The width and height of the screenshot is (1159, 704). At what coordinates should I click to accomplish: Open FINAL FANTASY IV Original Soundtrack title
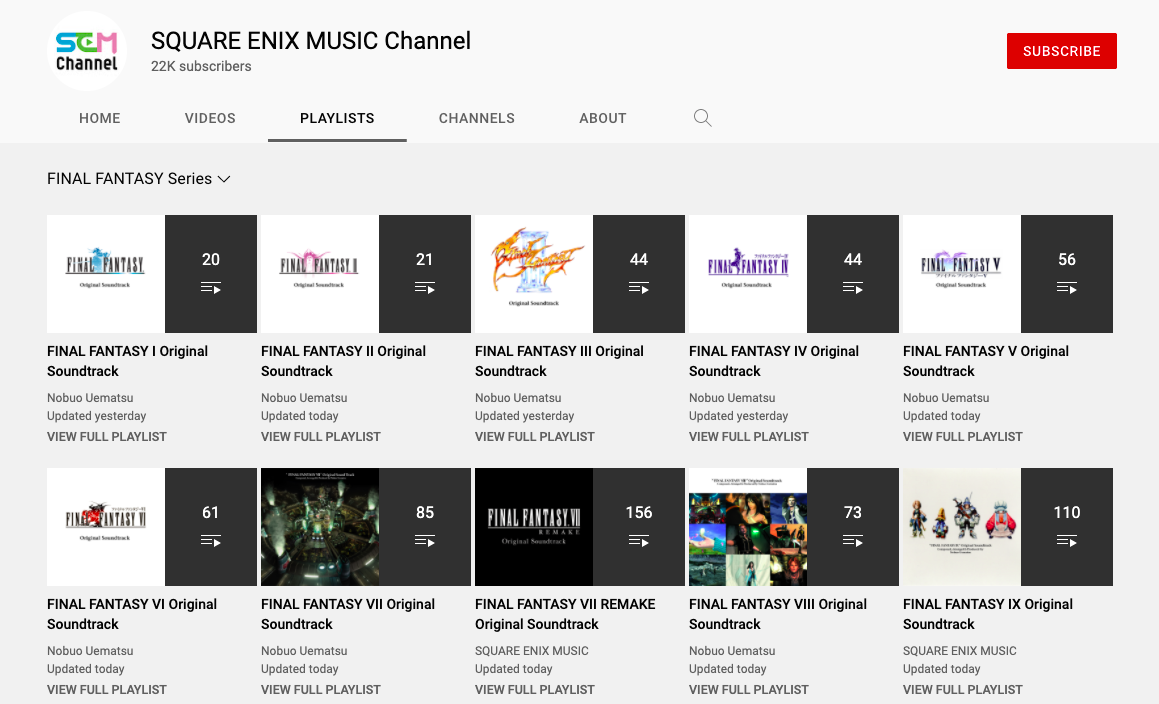pyautogui.click(x=774, y=361)
